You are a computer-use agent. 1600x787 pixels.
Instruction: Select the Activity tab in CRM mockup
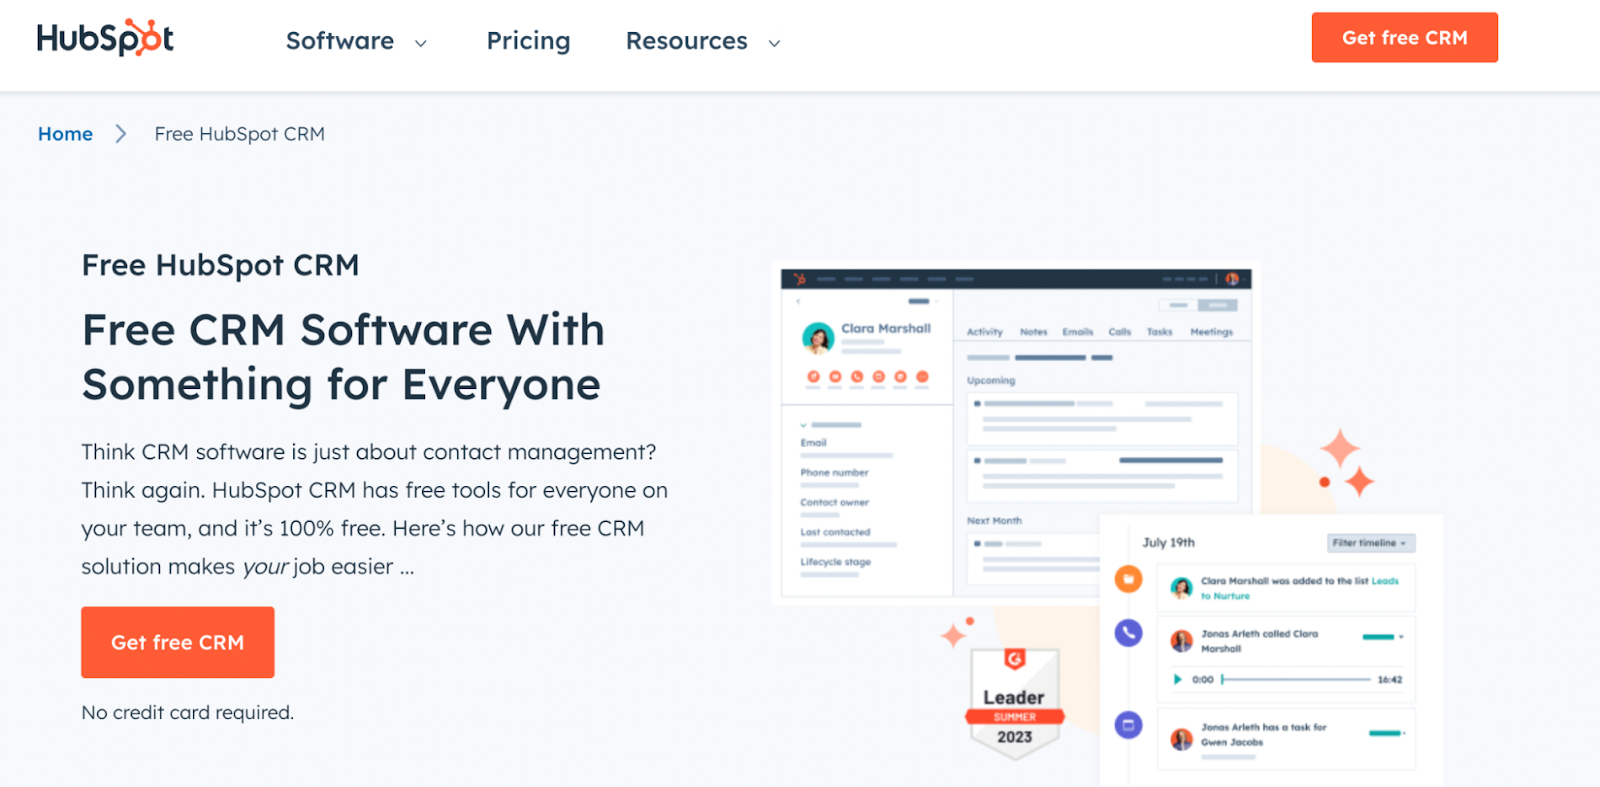coord(984,332)
